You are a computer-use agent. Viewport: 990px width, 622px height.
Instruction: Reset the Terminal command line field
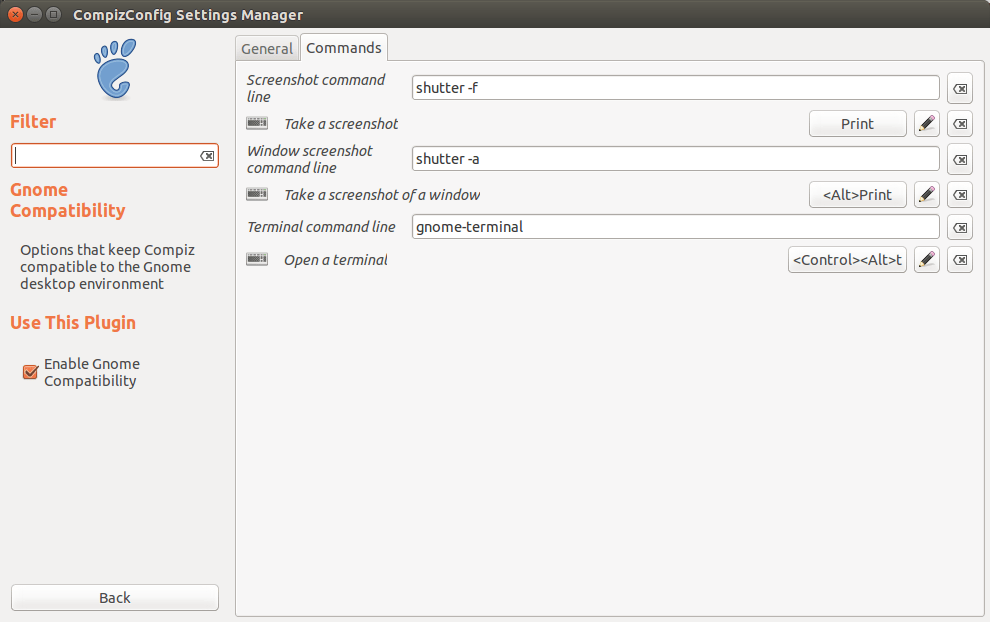point(959,228)
